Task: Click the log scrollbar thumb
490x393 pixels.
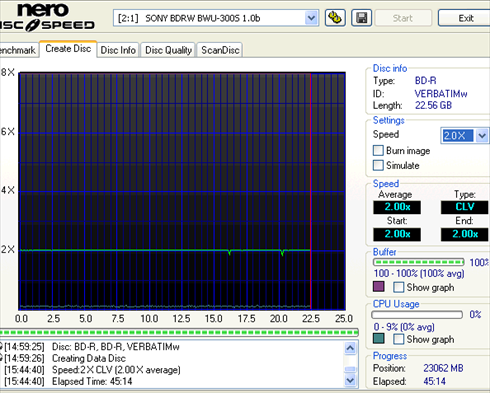Action: (350, 369)
